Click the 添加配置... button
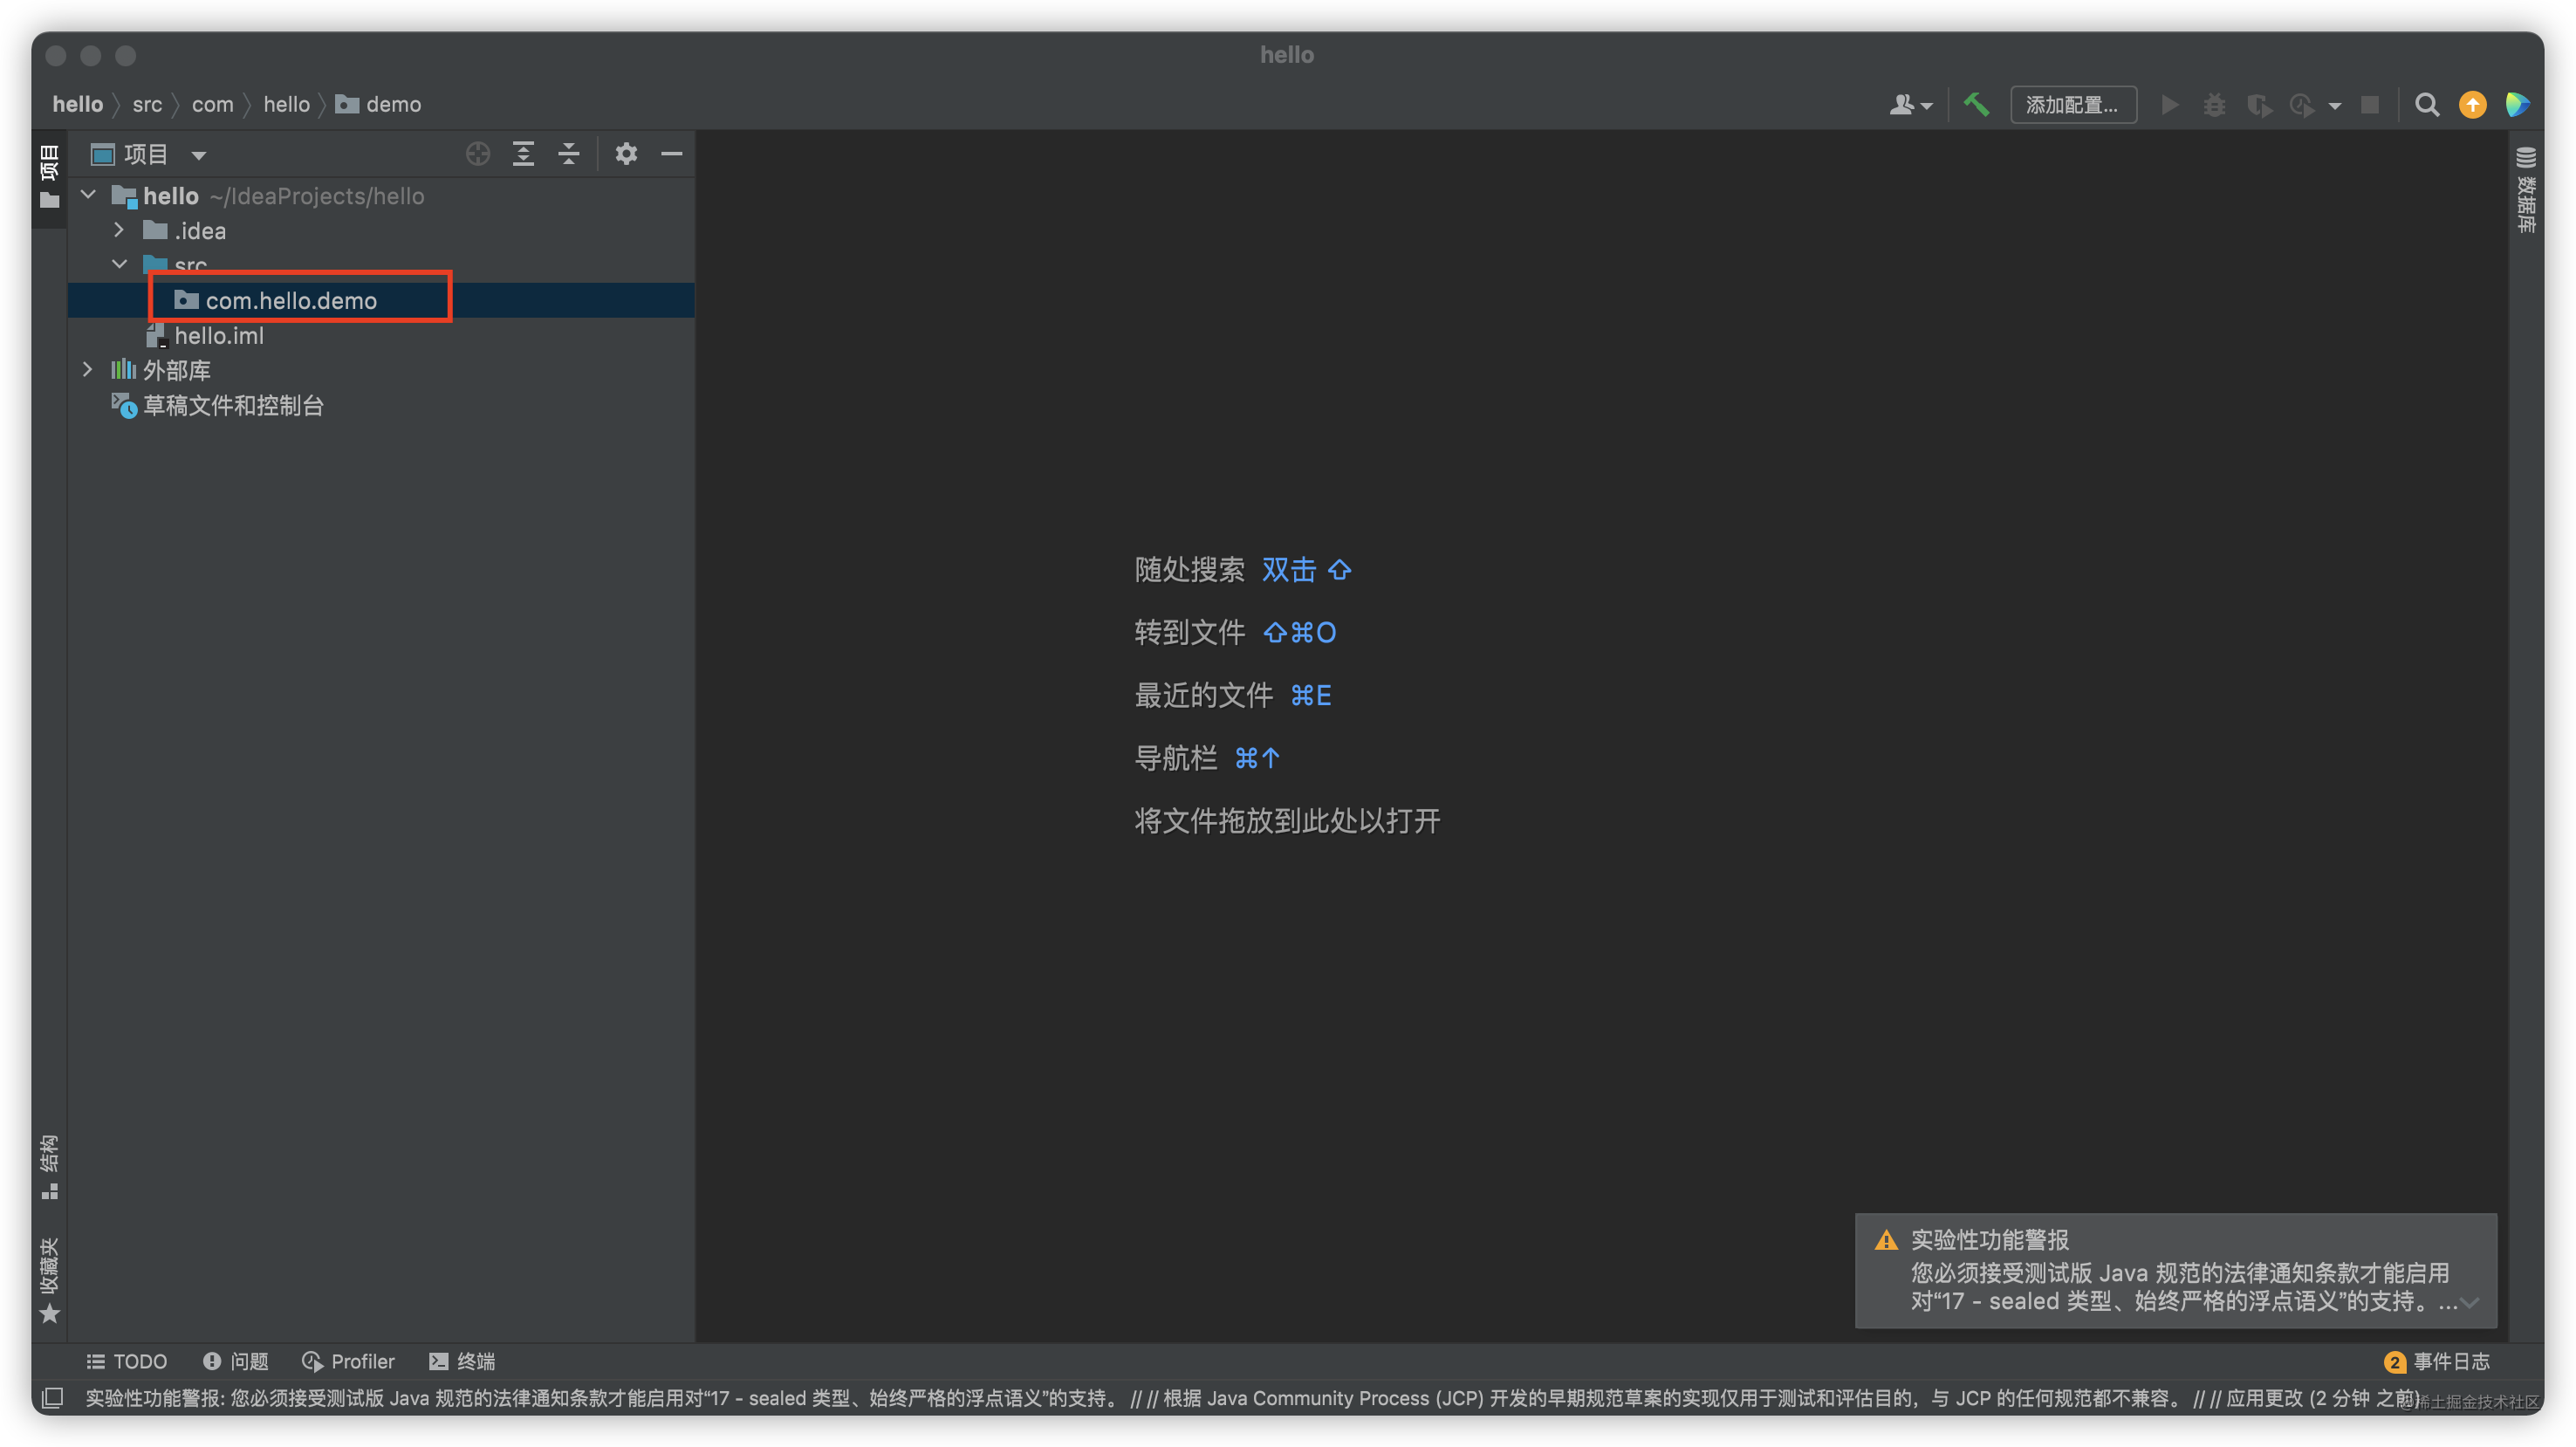Viewport: 2576px width, 1447px height. (2073, 105)
